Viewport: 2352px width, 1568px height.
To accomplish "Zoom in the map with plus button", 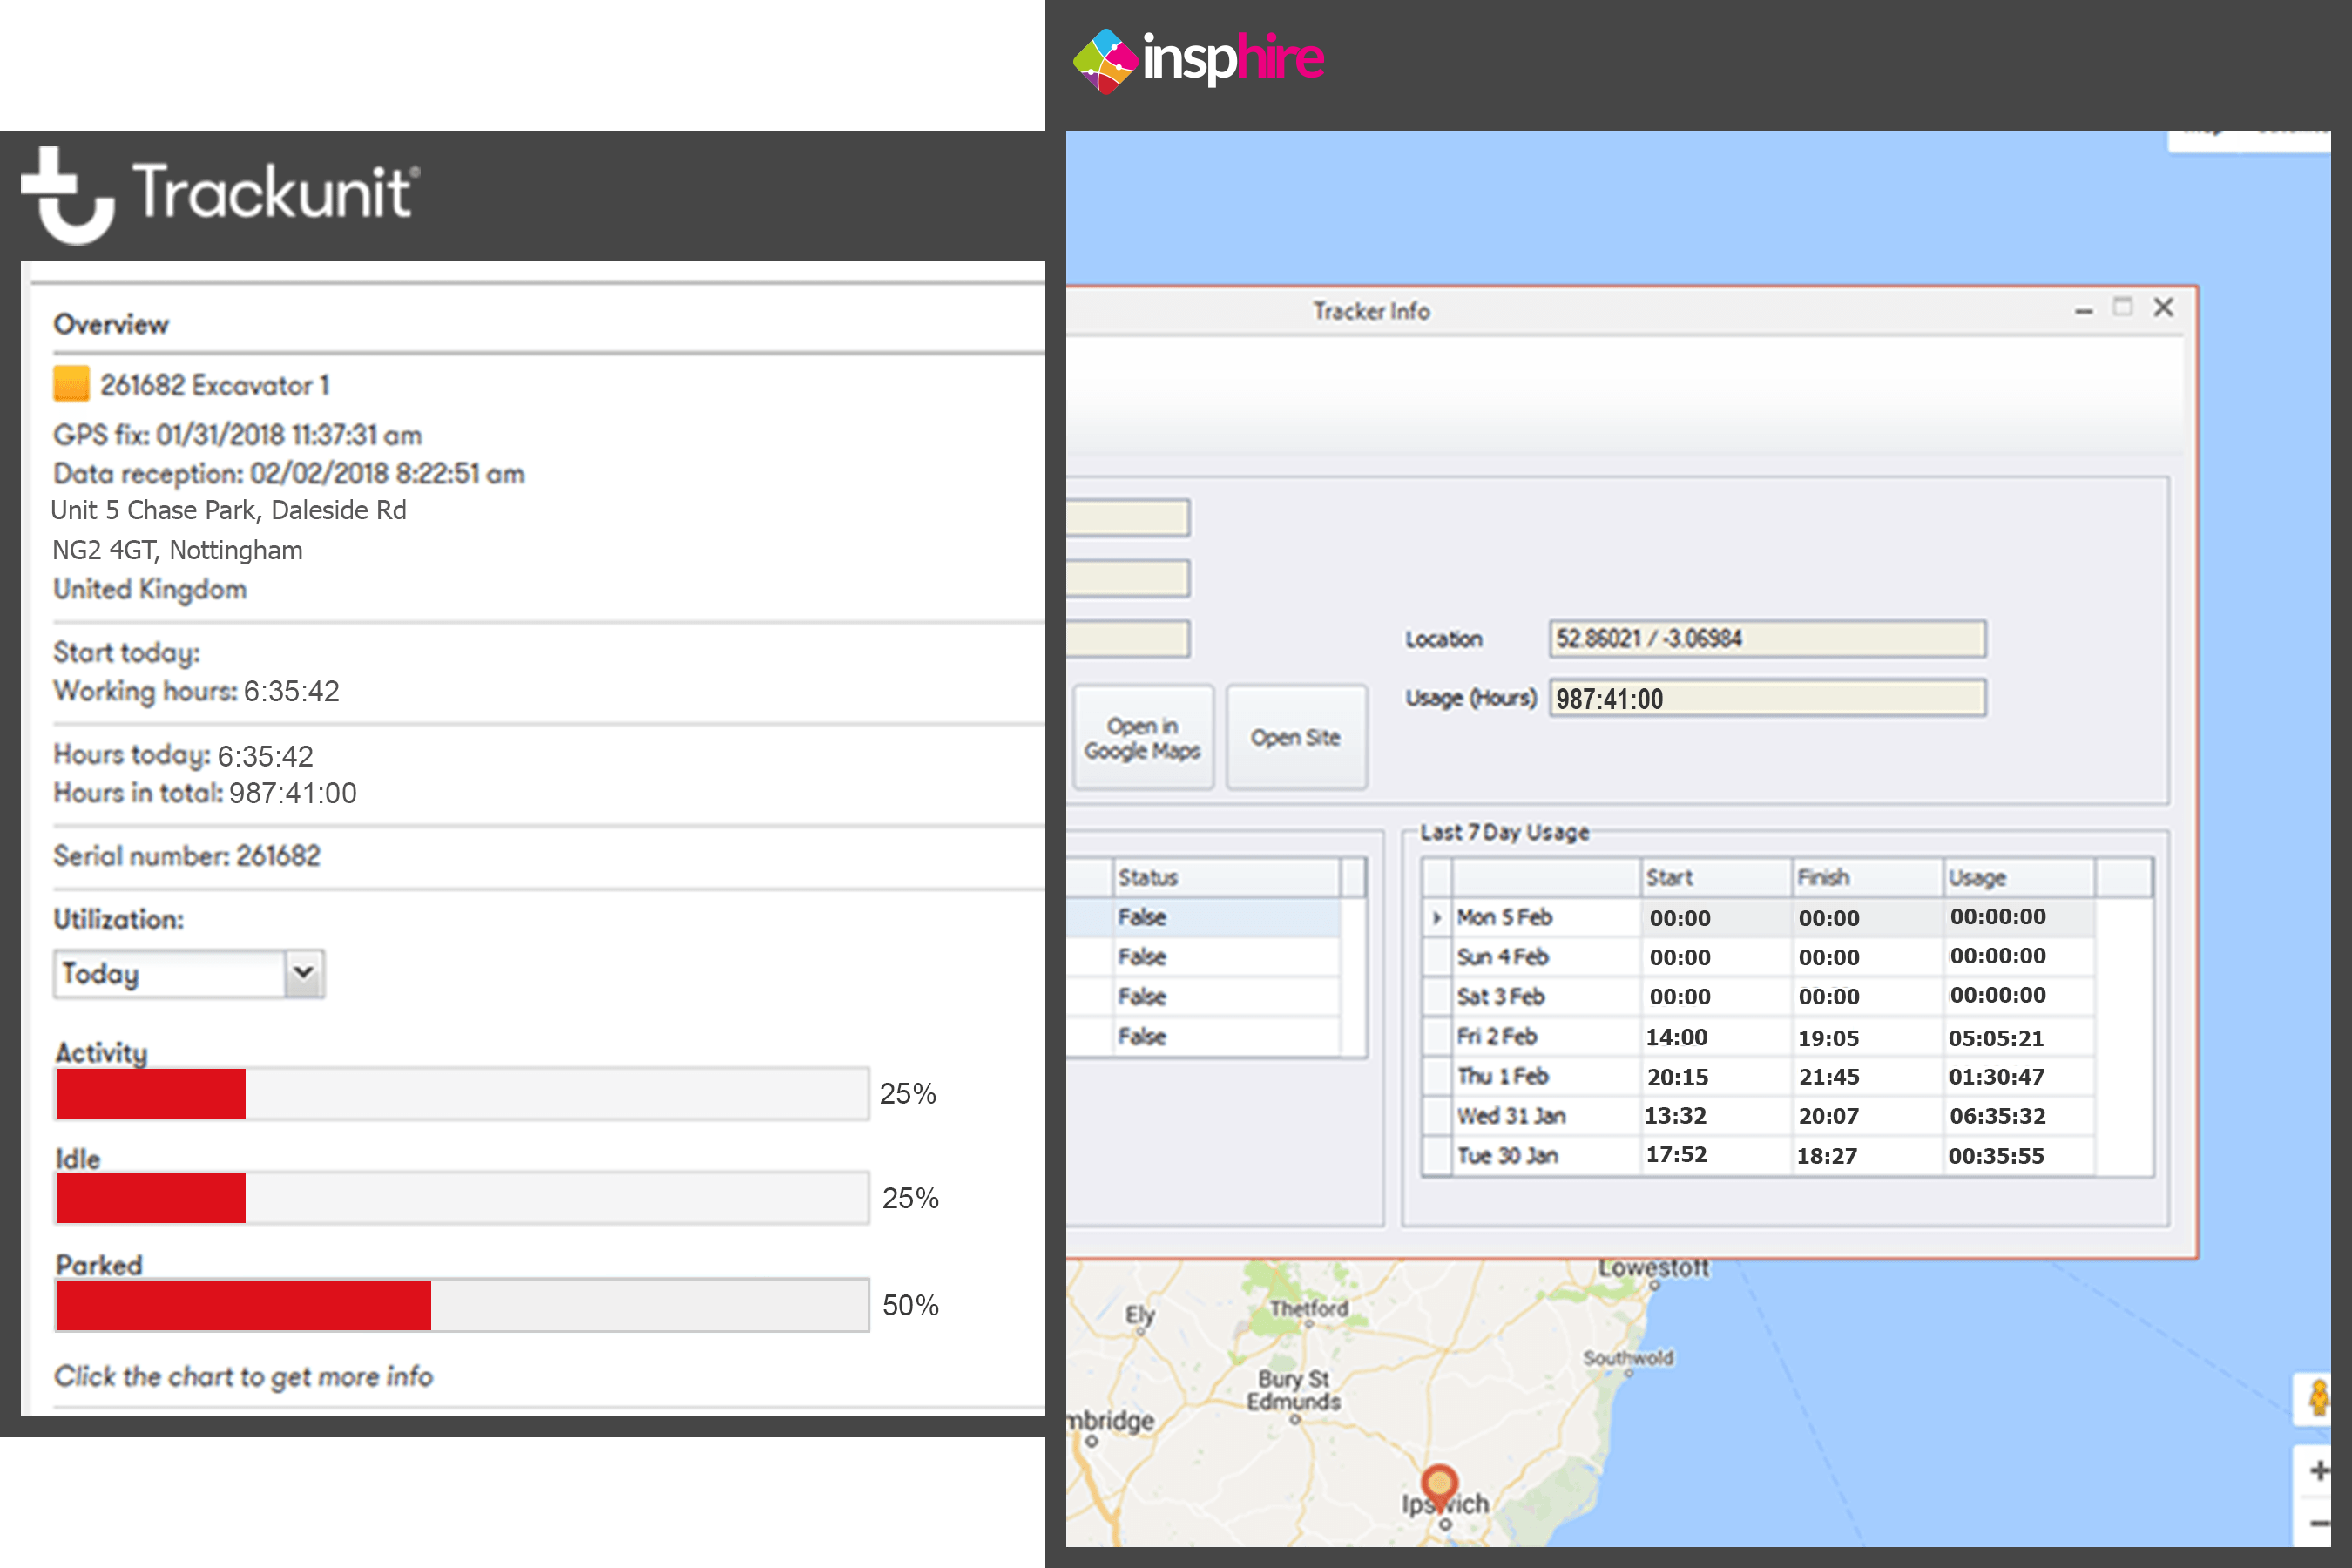I will click(2319, 1470).
